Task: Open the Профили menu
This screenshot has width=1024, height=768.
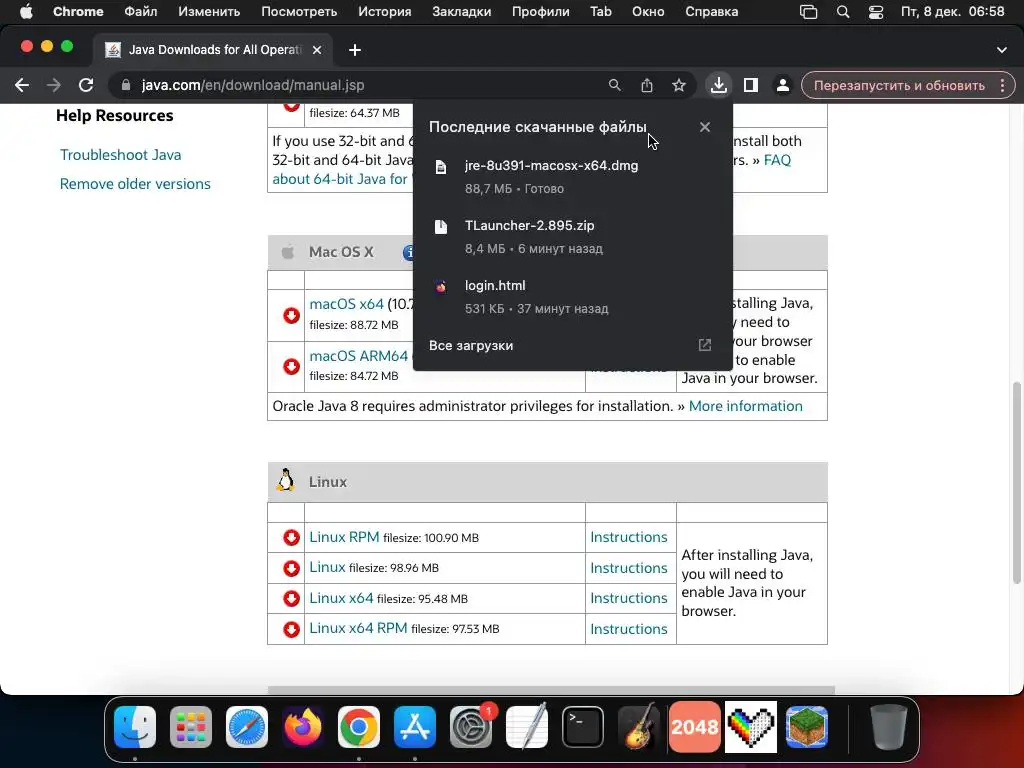Action: (x=541, y=12)
